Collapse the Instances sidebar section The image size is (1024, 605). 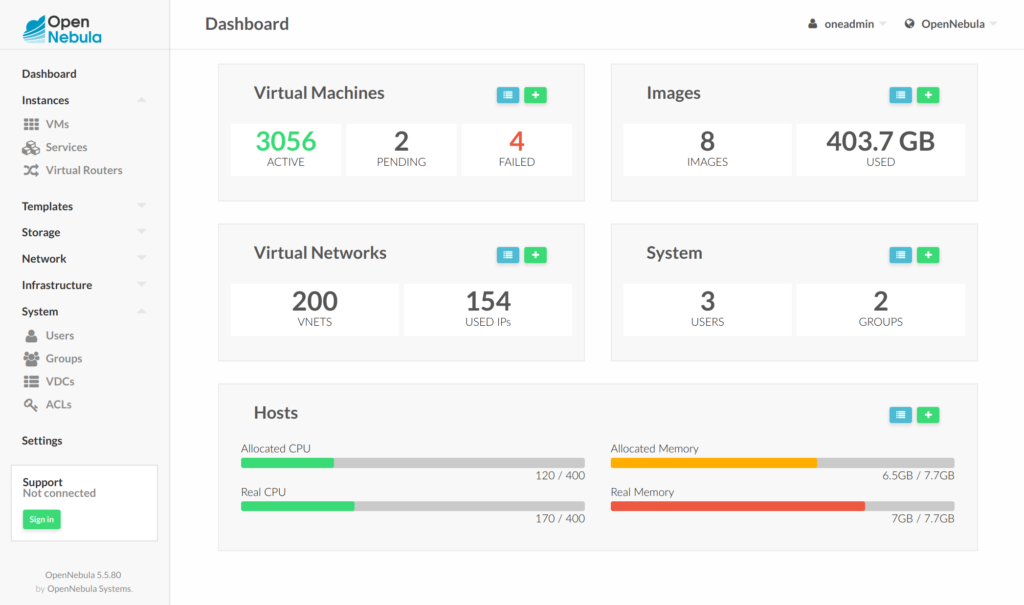(141, 100)
